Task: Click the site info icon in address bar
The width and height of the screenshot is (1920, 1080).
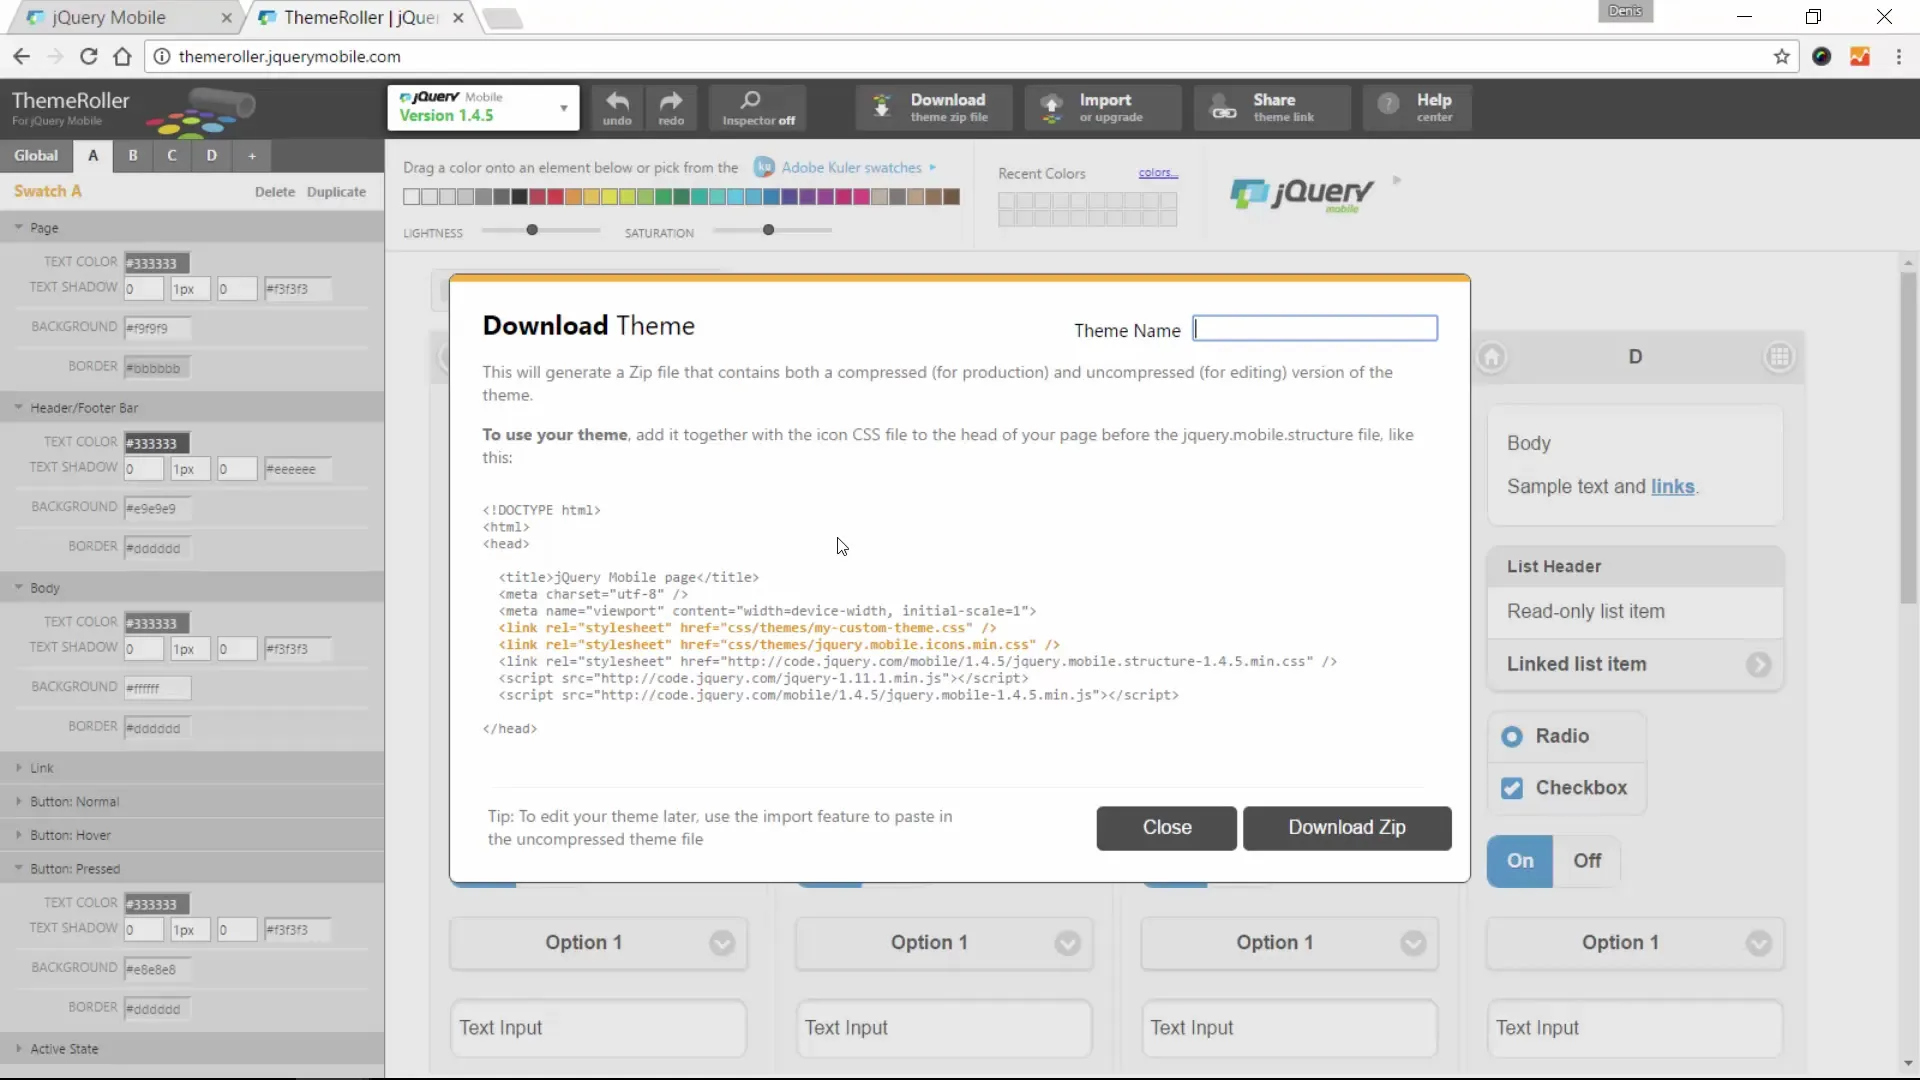Action: (x=161, y=56)
